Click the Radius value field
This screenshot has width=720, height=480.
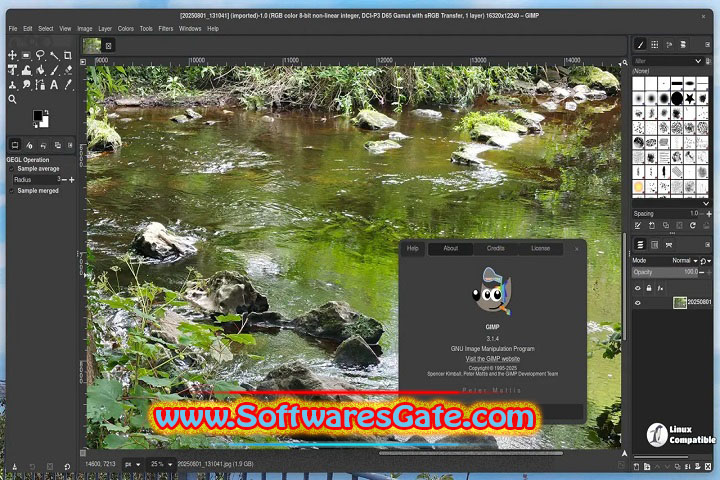click(36, 180)
